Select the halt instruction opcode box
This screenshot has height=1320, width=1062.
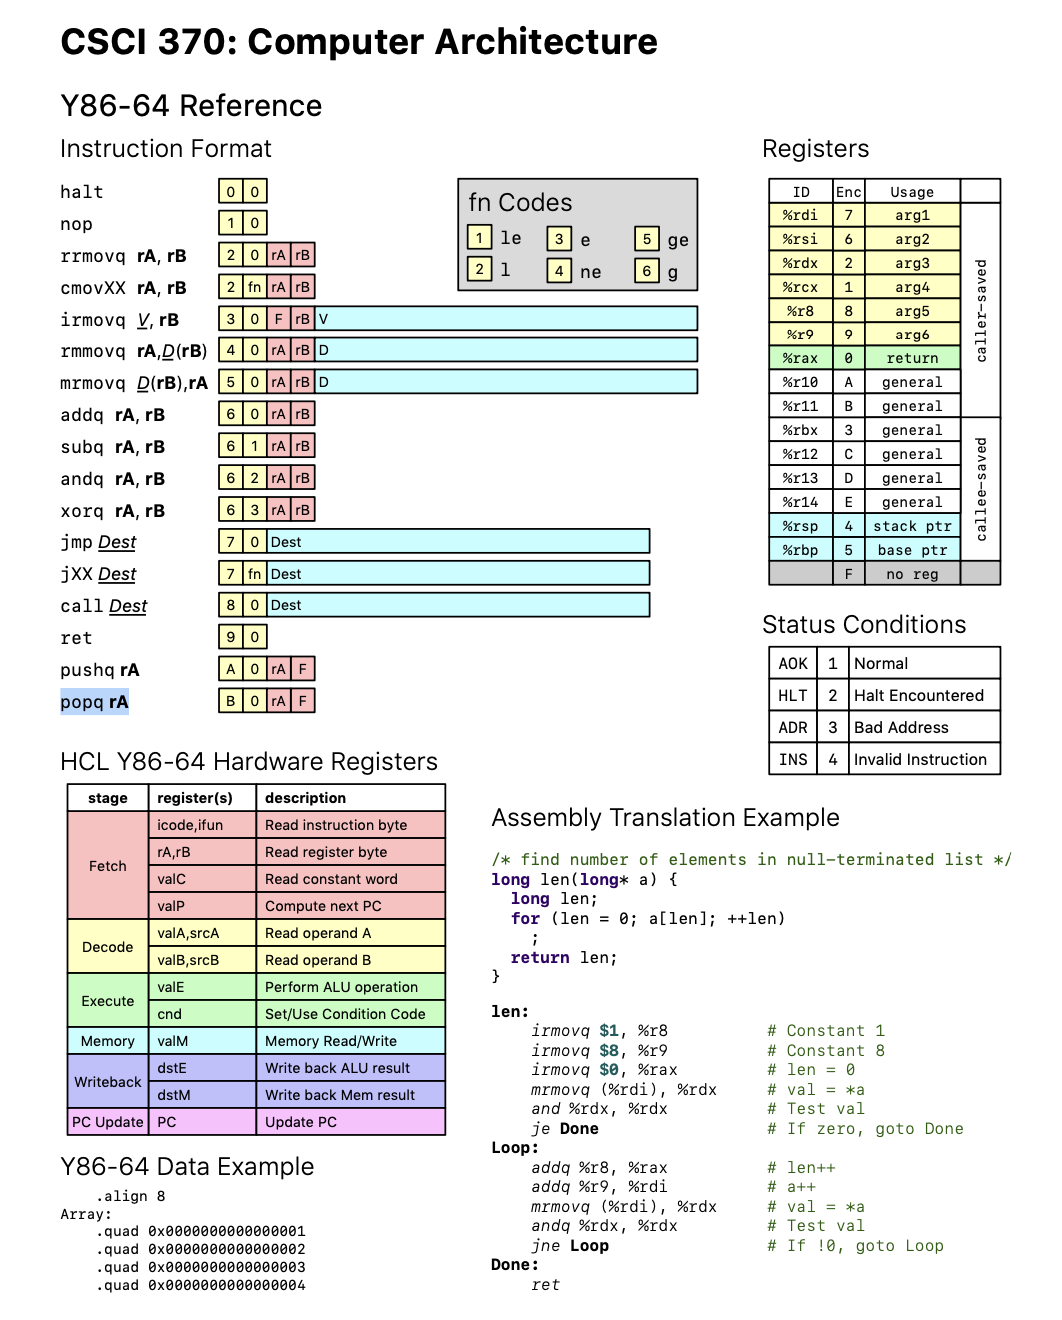click(241, 191)
